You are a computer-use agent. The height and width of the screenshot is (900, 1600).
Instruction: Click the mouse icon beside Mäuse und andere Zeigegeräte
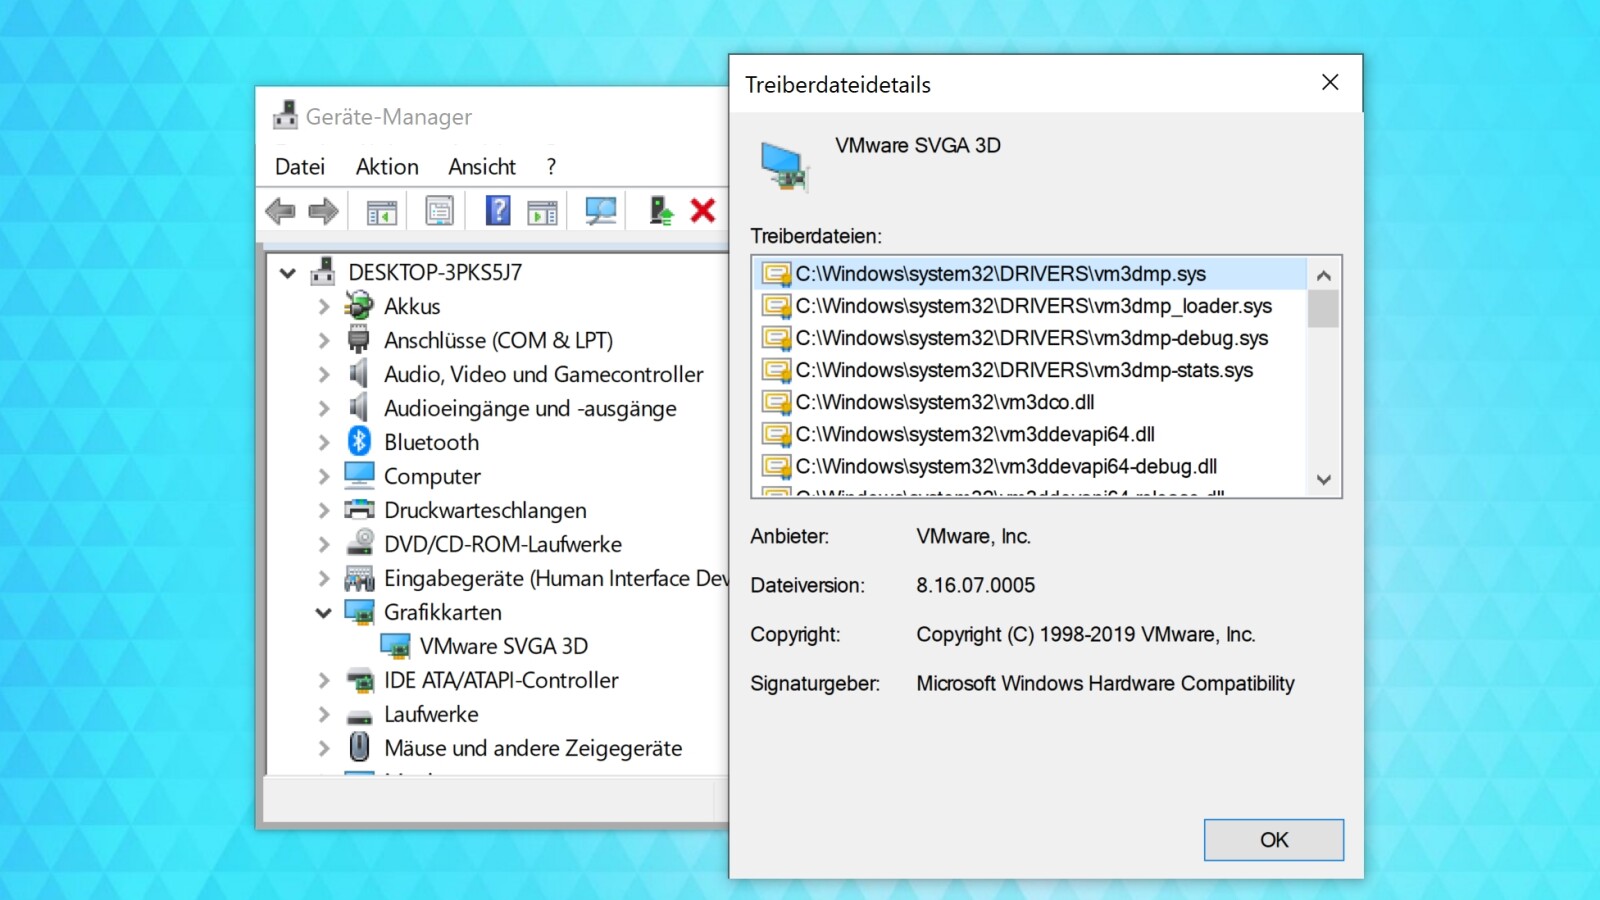coord(359,747)
